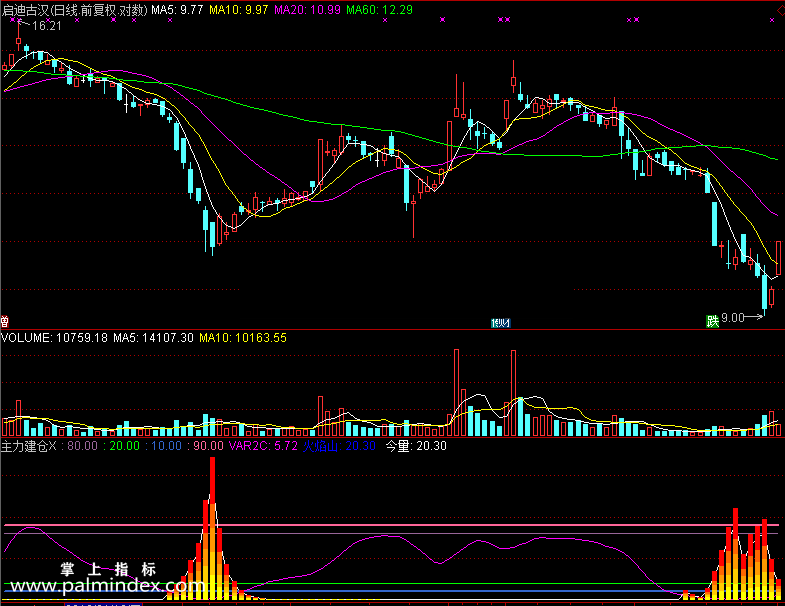The width and height of the screenshot is (785, 606).
Task: Select the green MA60: 12.29 label
Action: [x=379, y=10]
